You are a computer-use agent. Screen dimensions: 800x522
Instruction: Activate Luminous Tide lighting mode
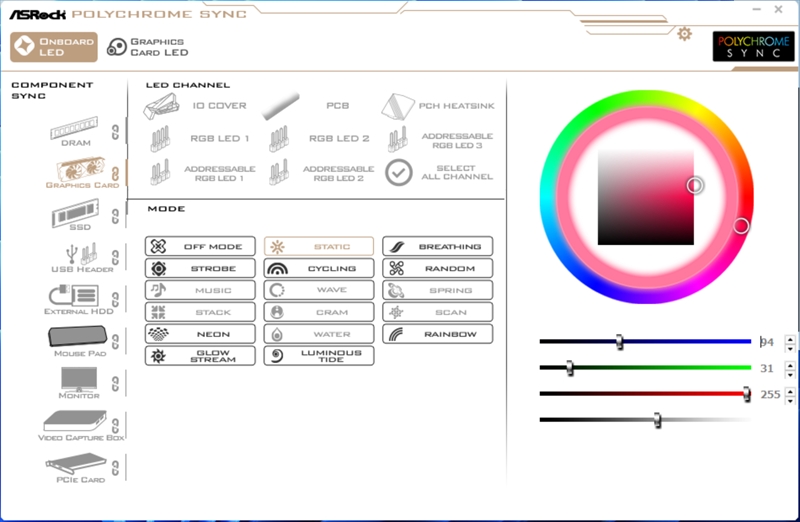coord(319,356)
